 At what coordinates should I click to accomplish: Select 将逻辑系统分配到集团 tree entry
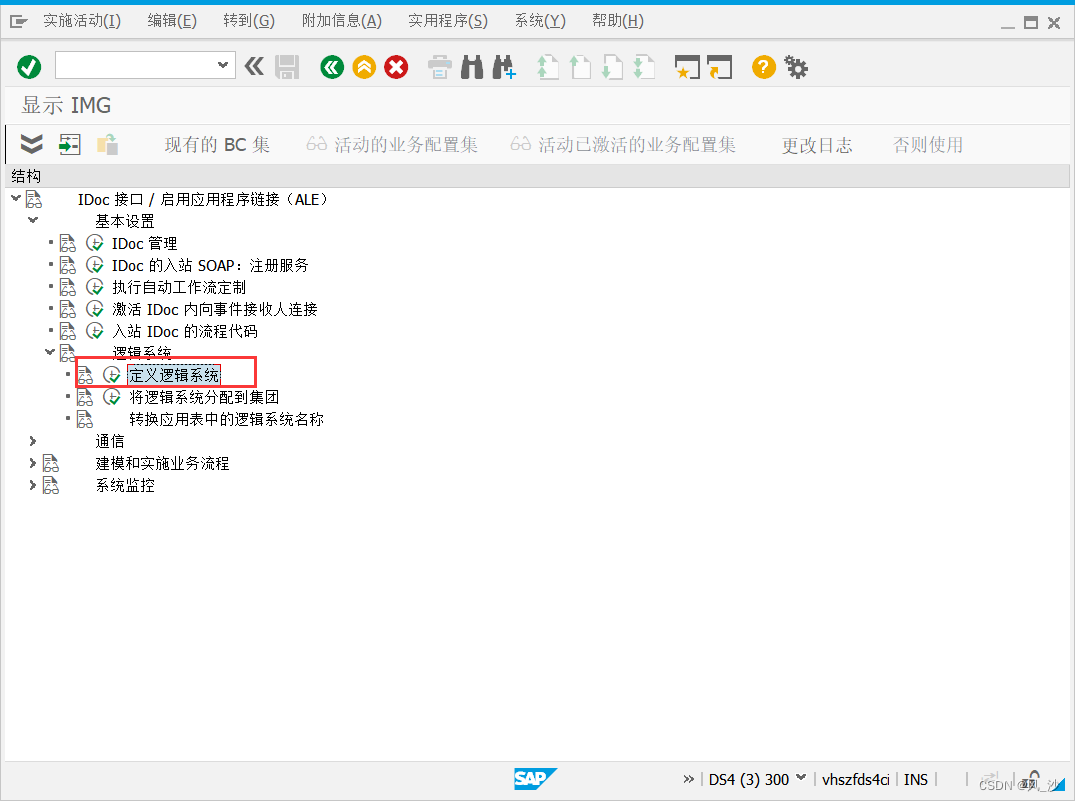pyautogui.click(x=204, y=397)
